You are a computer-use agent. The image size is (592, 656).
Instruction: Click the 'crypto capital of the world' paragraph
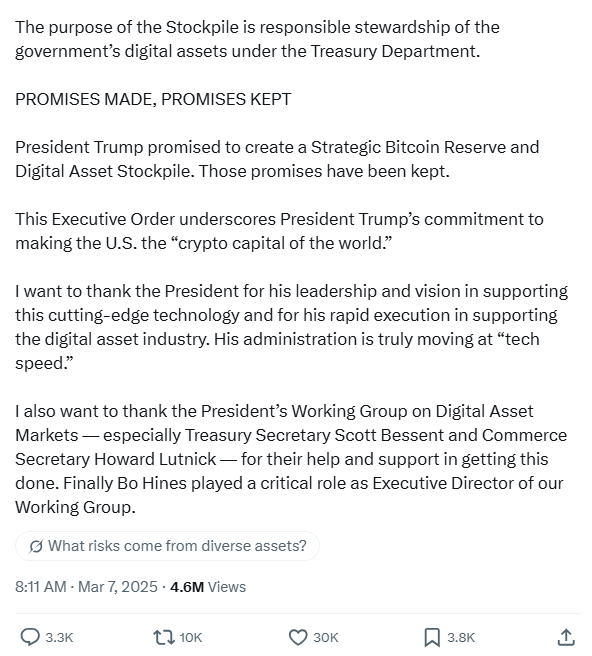279,231
